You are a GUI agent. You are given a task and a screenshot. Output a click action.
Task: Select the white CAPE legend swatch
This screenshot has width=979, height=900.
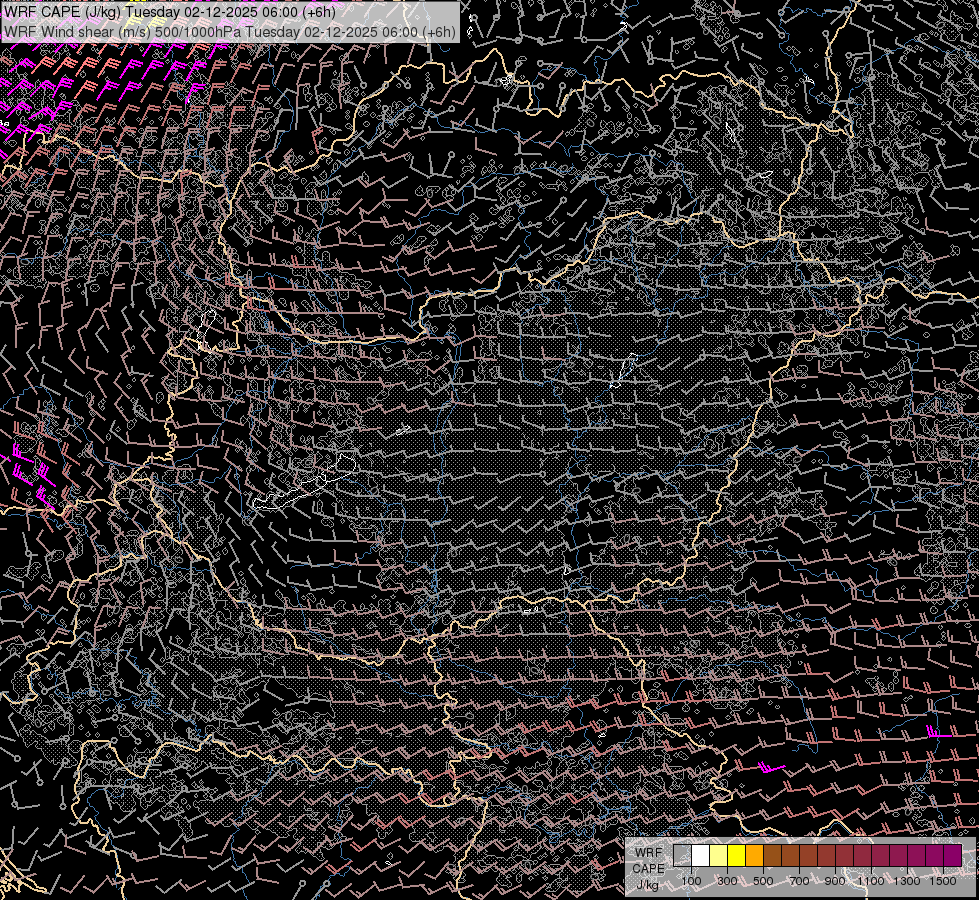tap(700, 855)
